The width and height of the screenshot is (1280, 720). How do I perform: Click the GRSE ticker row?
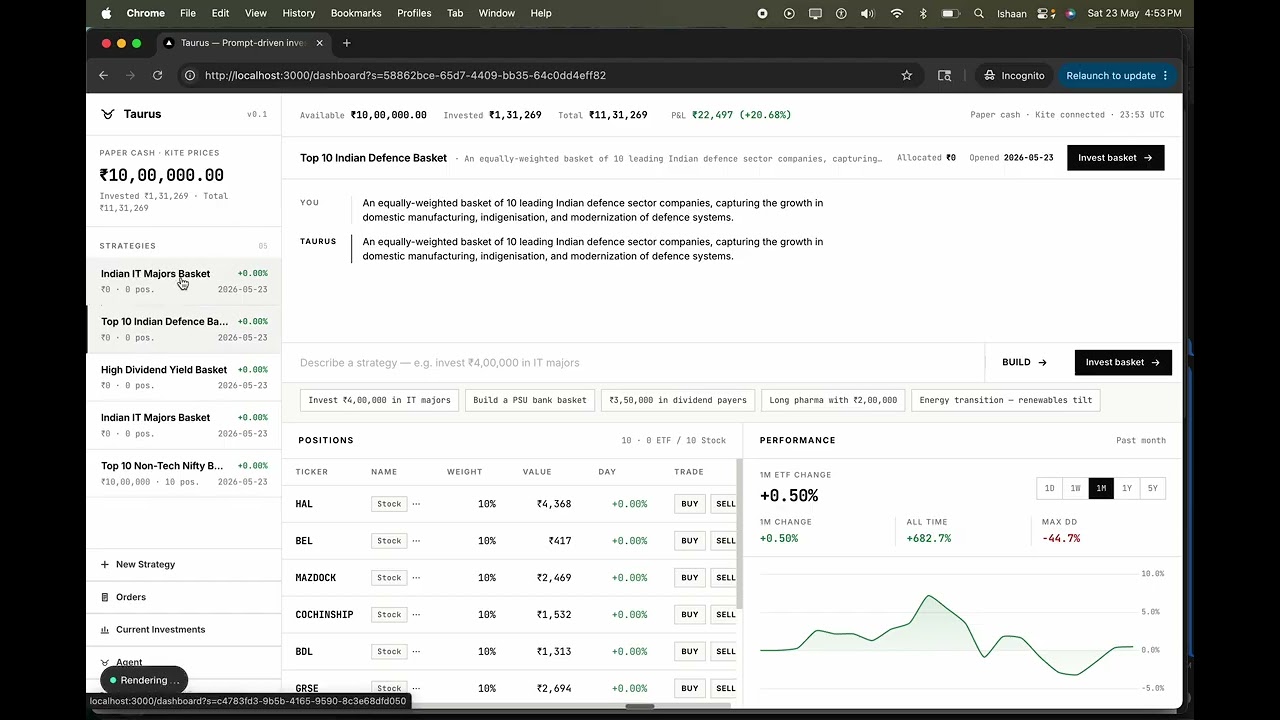(510, 688)
